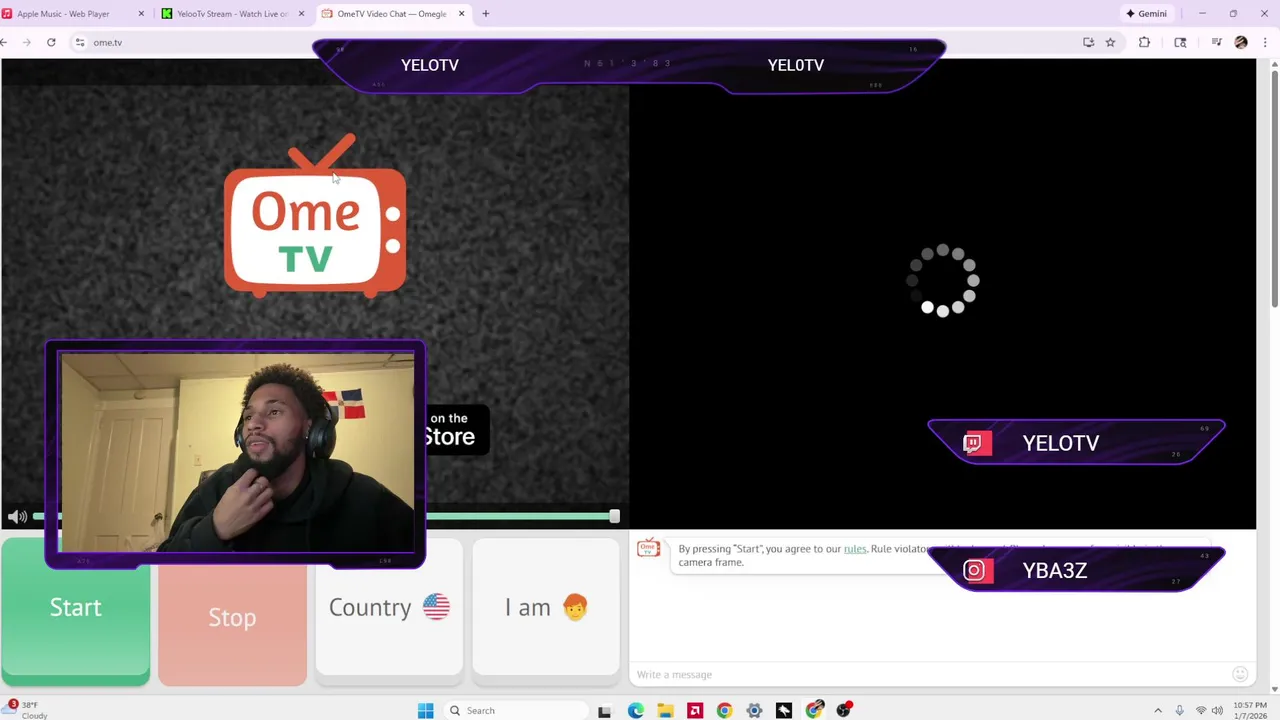This screenshot has height=720, width=1280.
Task: Bookmark this page with the star icon
Action: point(1110,42)
